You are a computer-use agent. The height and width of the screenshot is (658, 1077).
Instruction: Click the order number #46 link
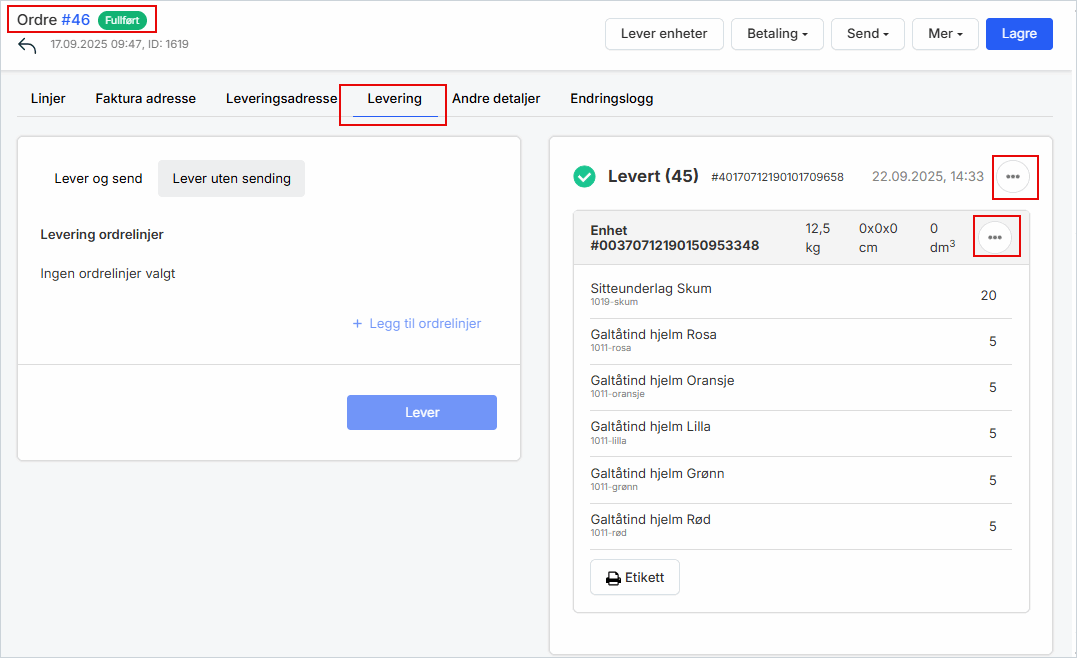(76, 20)
